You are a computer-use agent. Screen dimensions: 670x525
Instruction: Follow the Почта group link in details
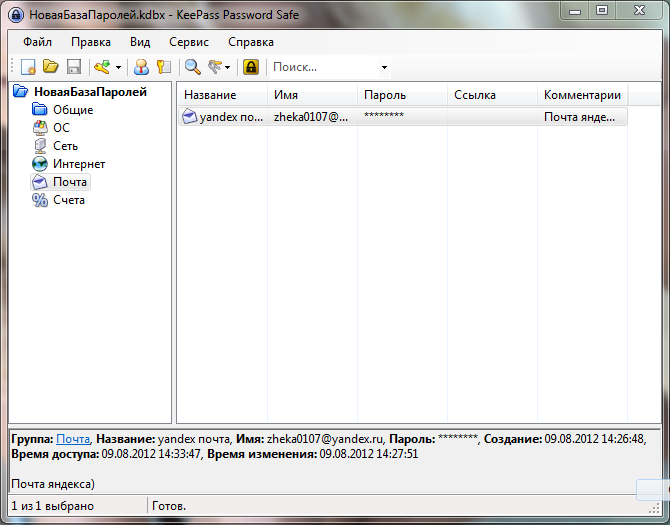click(x=73, y=439)
